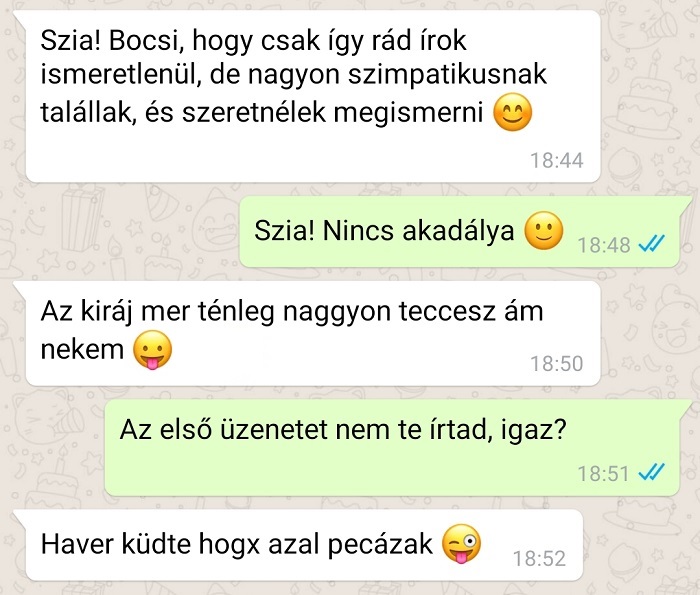
Task: Click the tongue-out emoji after 'nekem'
Action: 153,350
